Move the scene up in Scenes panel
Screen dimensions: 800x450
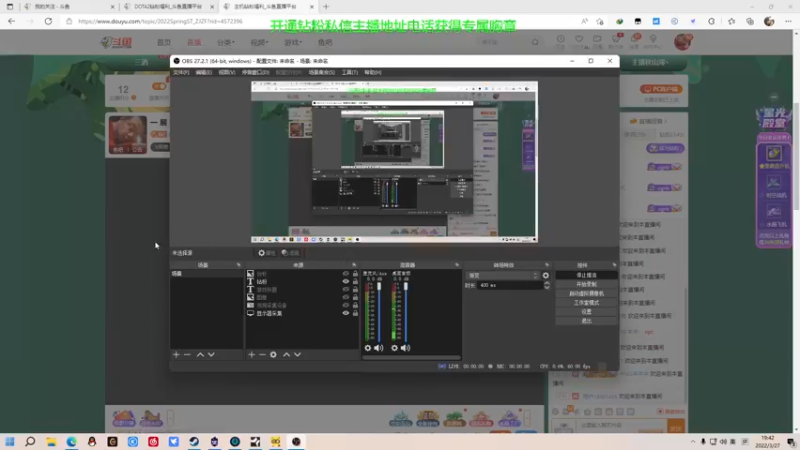[200, 355]
